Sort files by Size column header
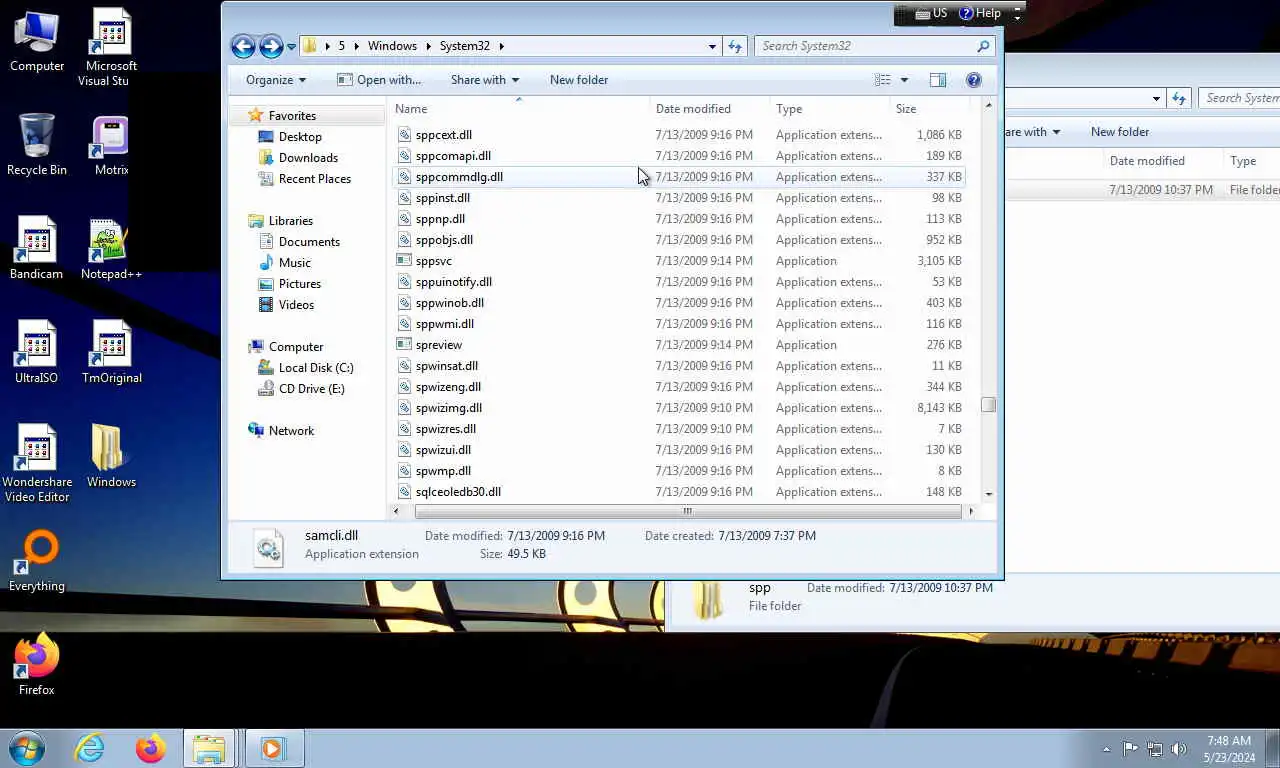Screen dimensions: 1280x768 (x=929, y=108)
